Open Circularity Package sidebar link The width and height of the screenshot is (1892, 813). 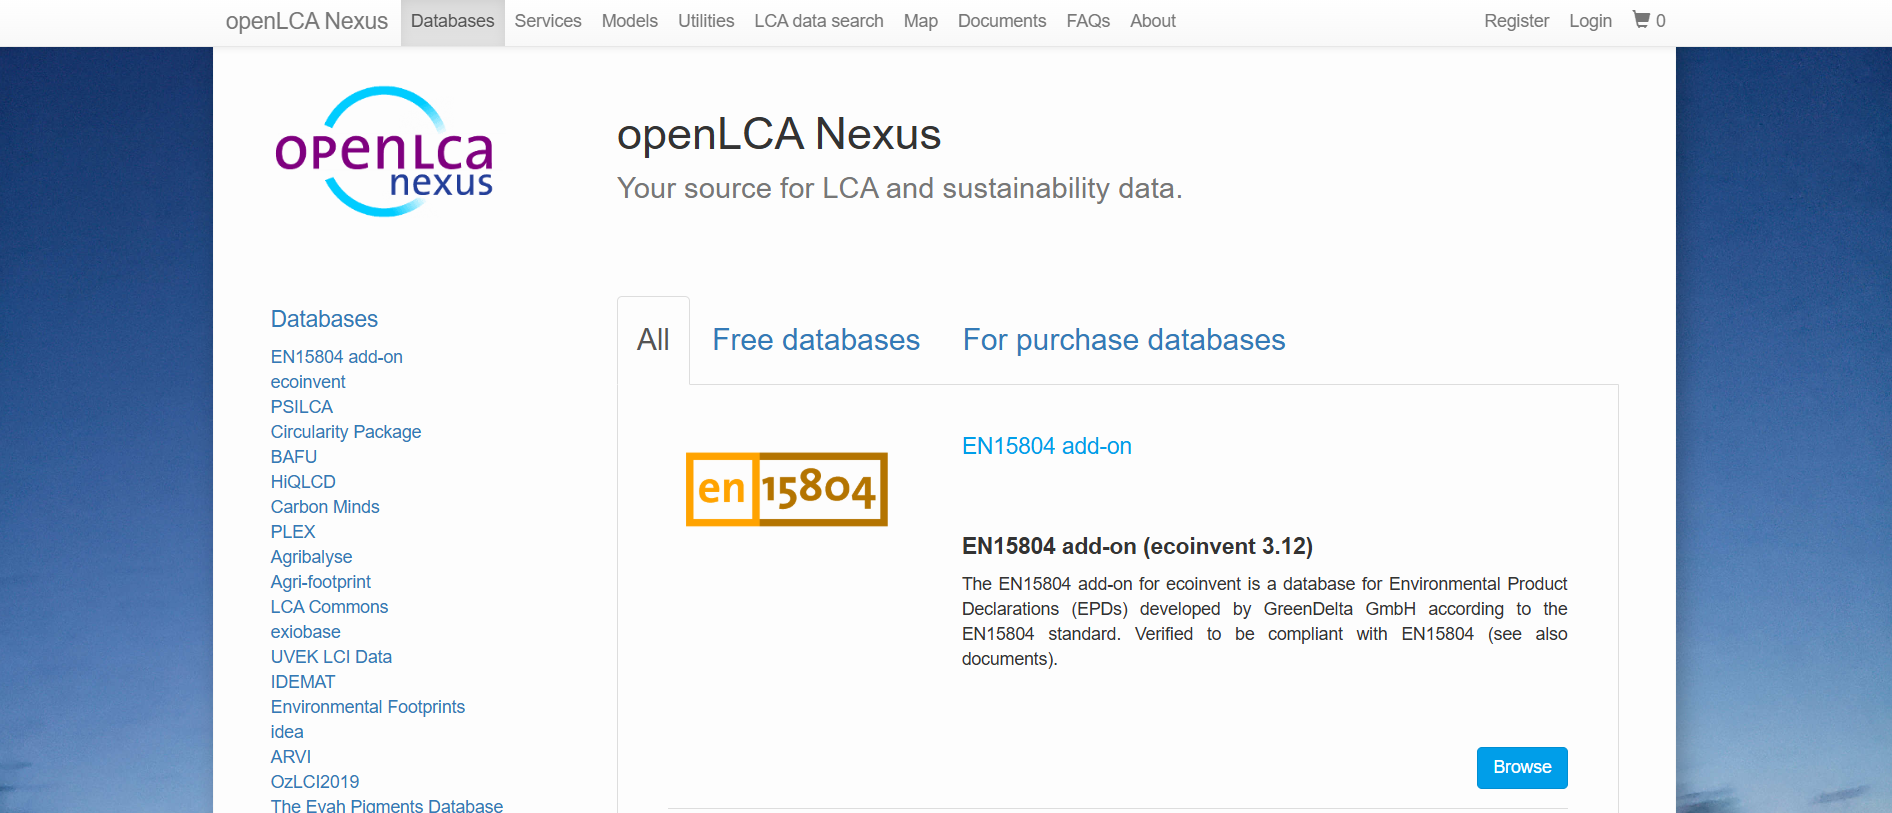346,432
